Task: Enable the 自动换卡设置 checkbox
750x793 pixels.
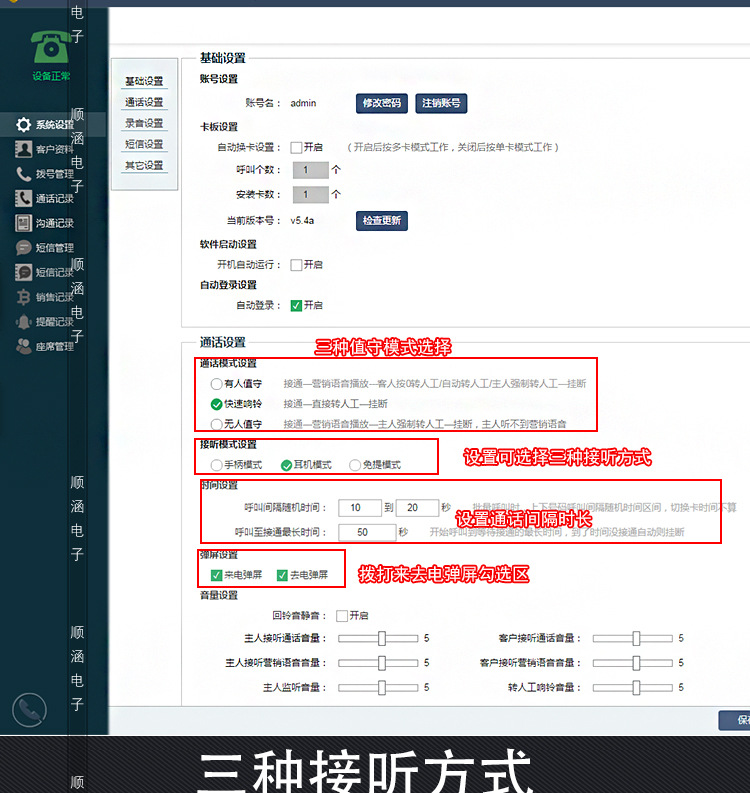Action: pyautogui.click(x=296, y=148)
